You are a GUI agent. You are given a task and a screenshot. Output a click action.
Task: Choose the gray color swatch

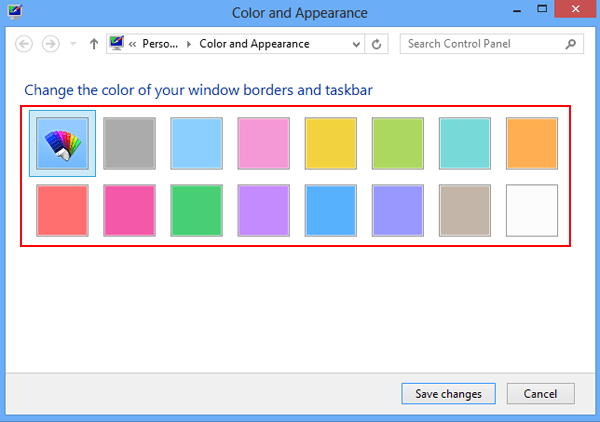(x=129, y=143)
